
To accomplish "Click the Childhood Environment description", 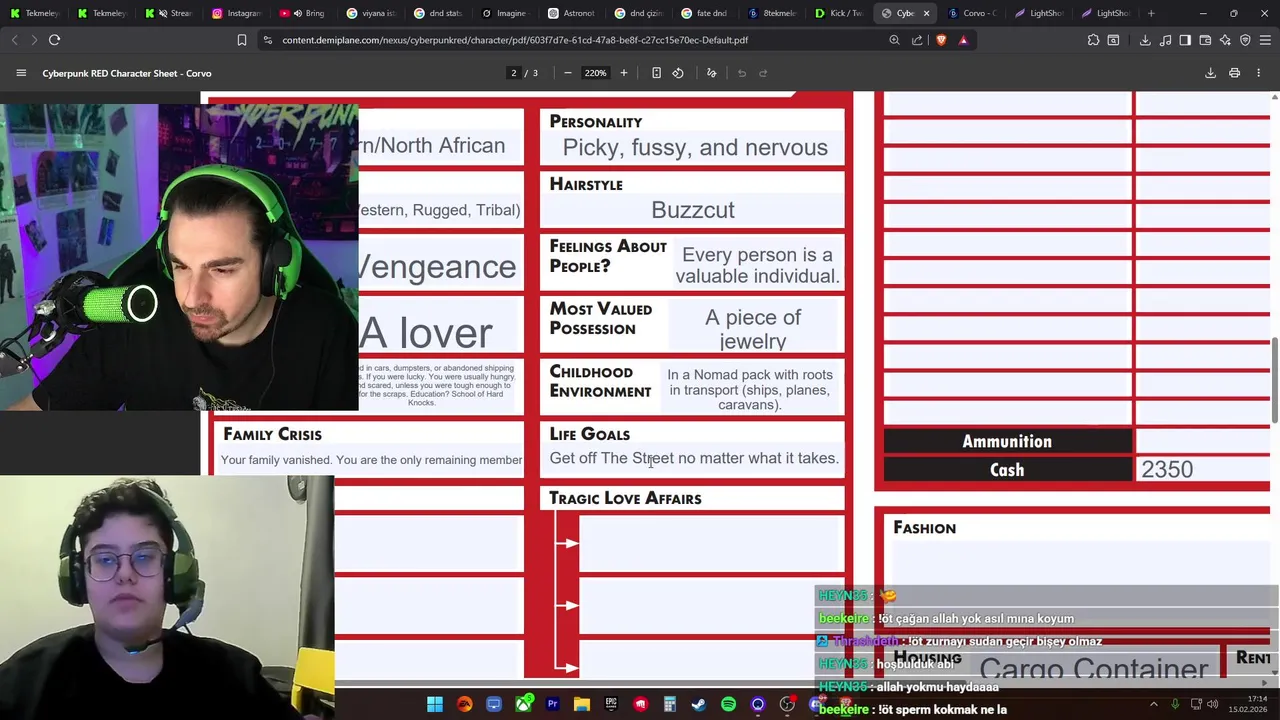I will click(x=750, y=390).
